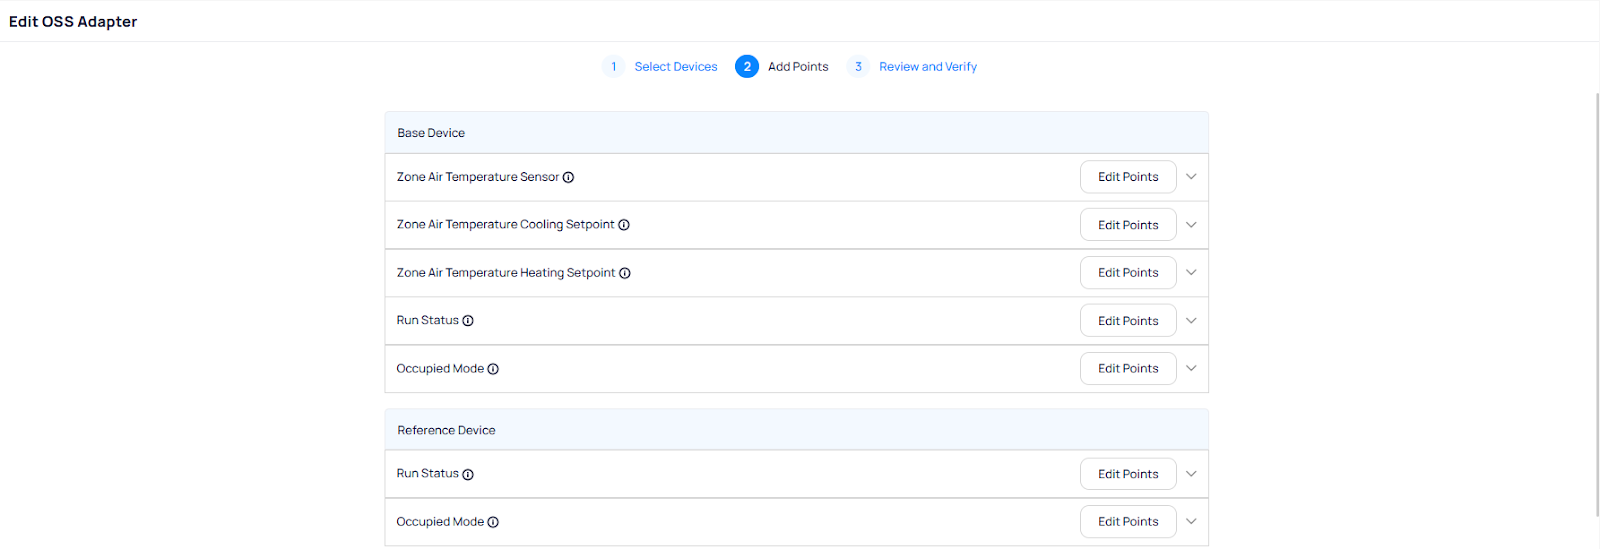Show info for Base Device Occupied Mode

[493, 369]
